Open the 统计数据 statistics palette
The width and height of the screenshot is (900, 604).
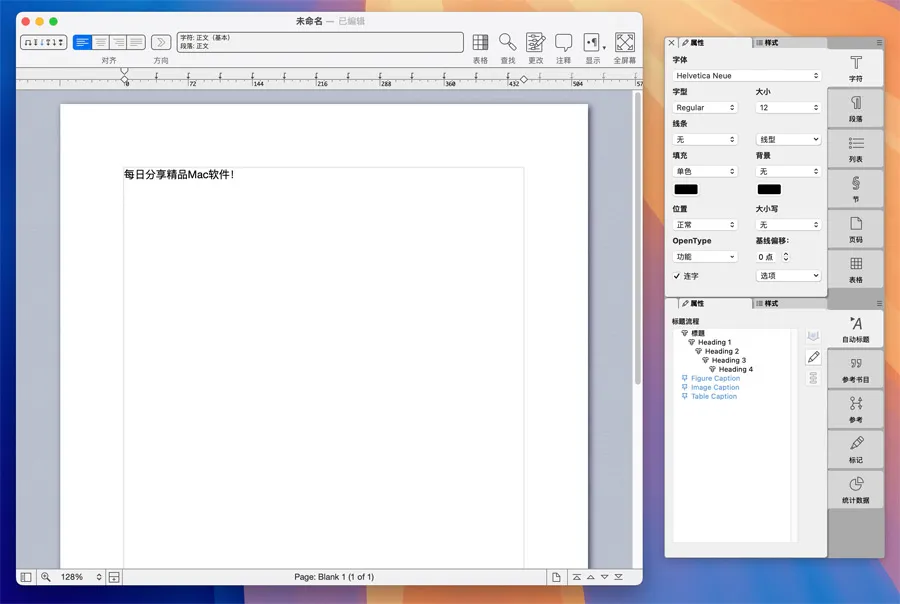[x=856, y=488]
